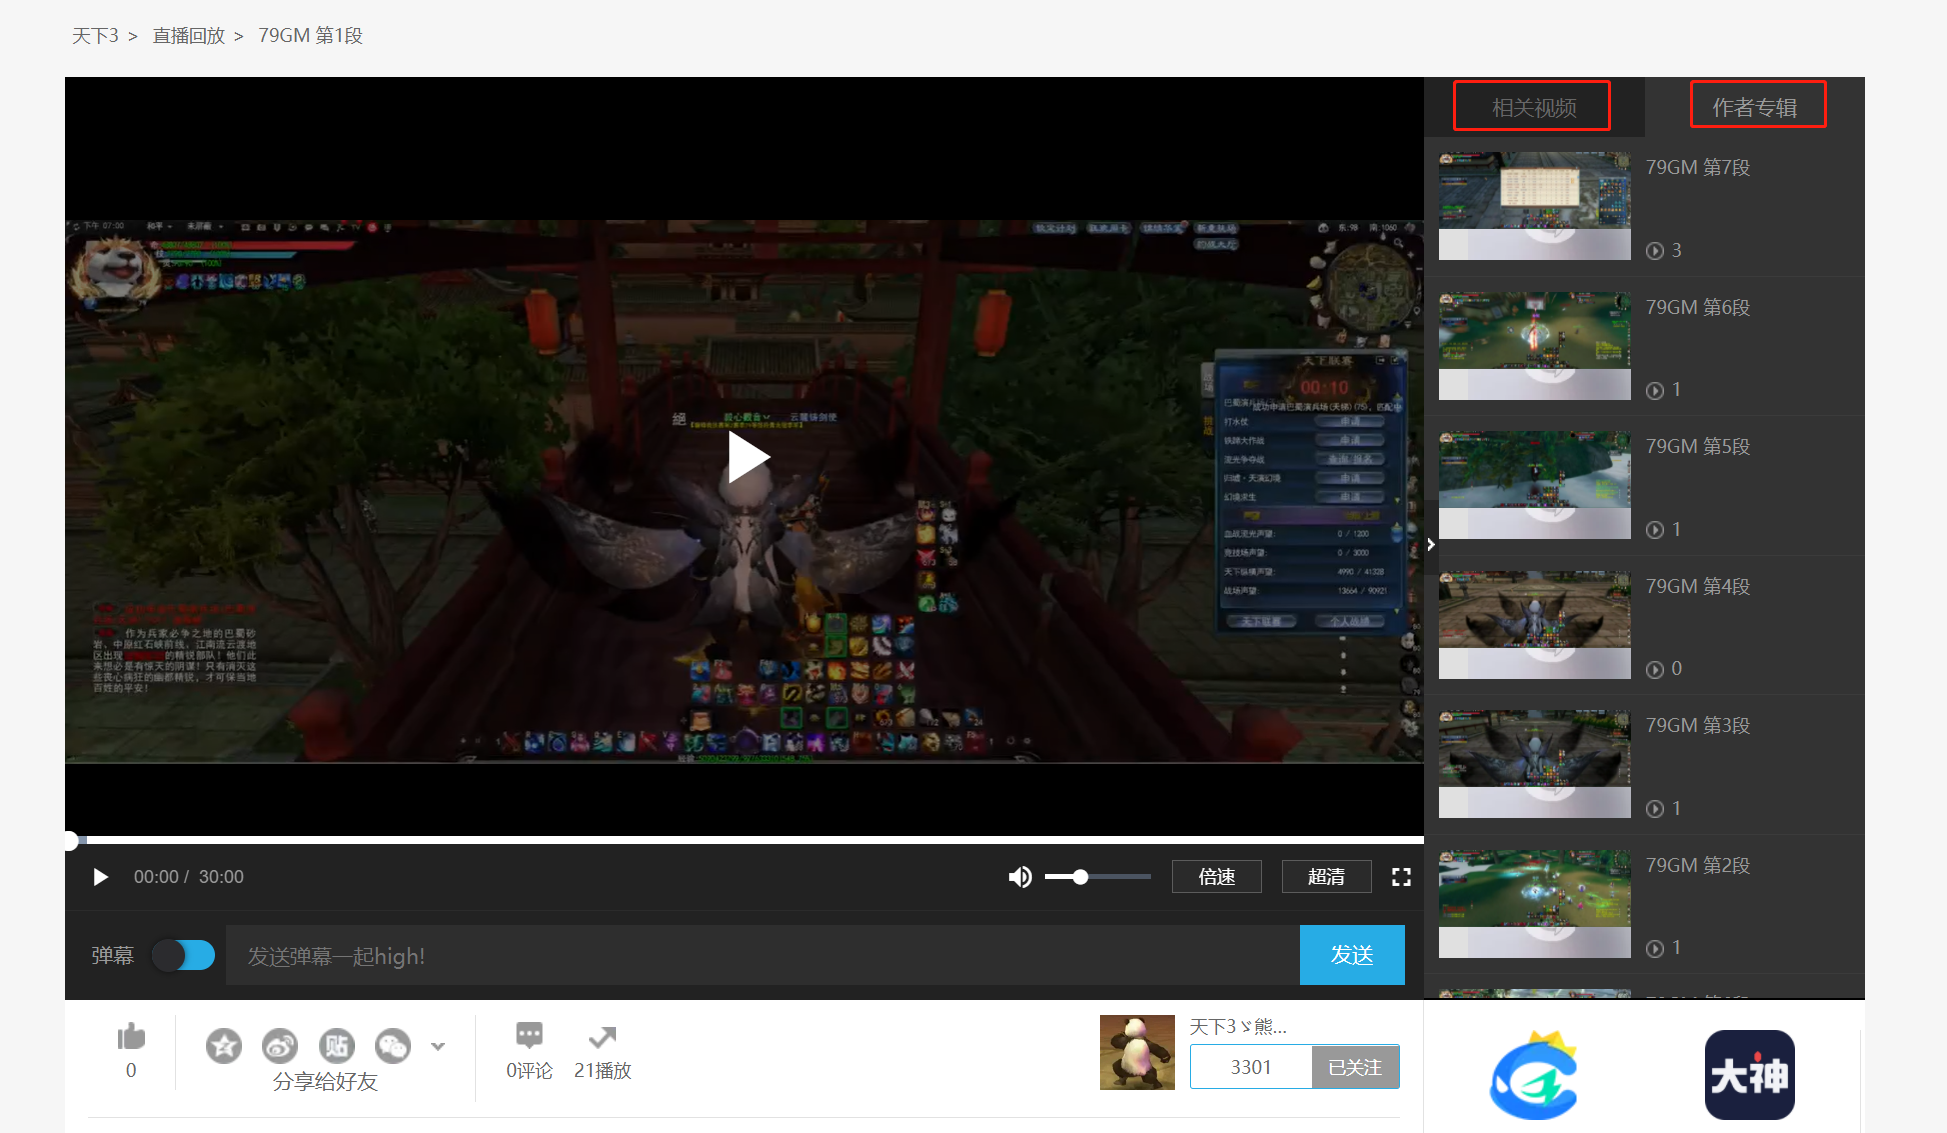
Task: Click the 21播放 play count icon
Action: click(x=602, y=1036)
